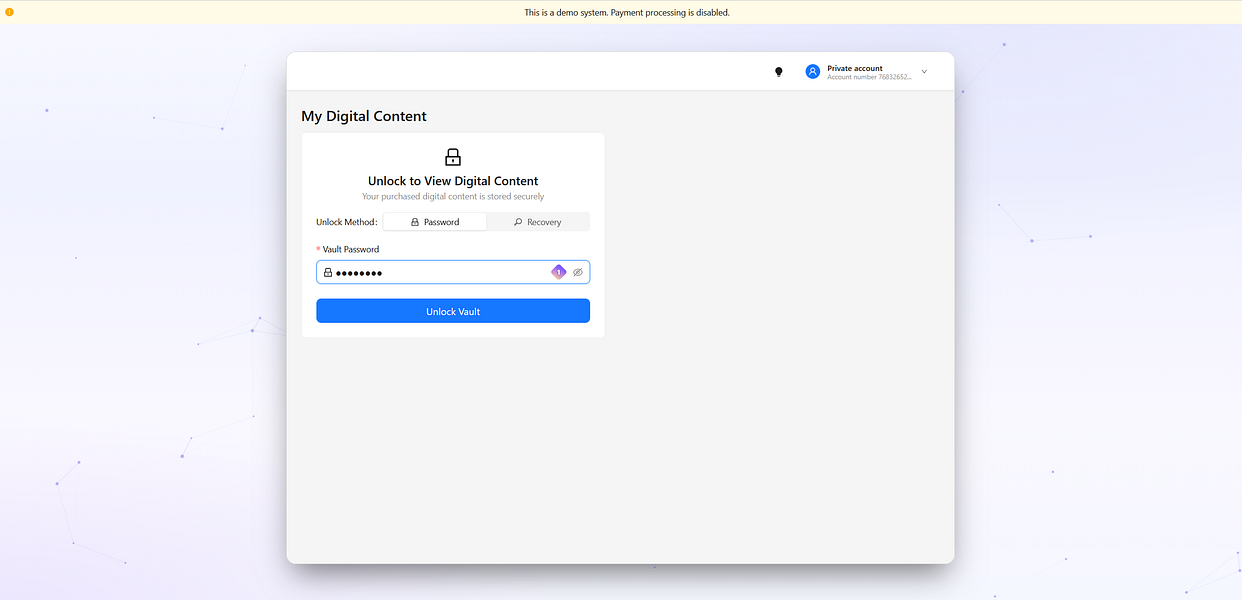
Task: Click the My Digital Content heading
Action: click(x=364, y=116)
